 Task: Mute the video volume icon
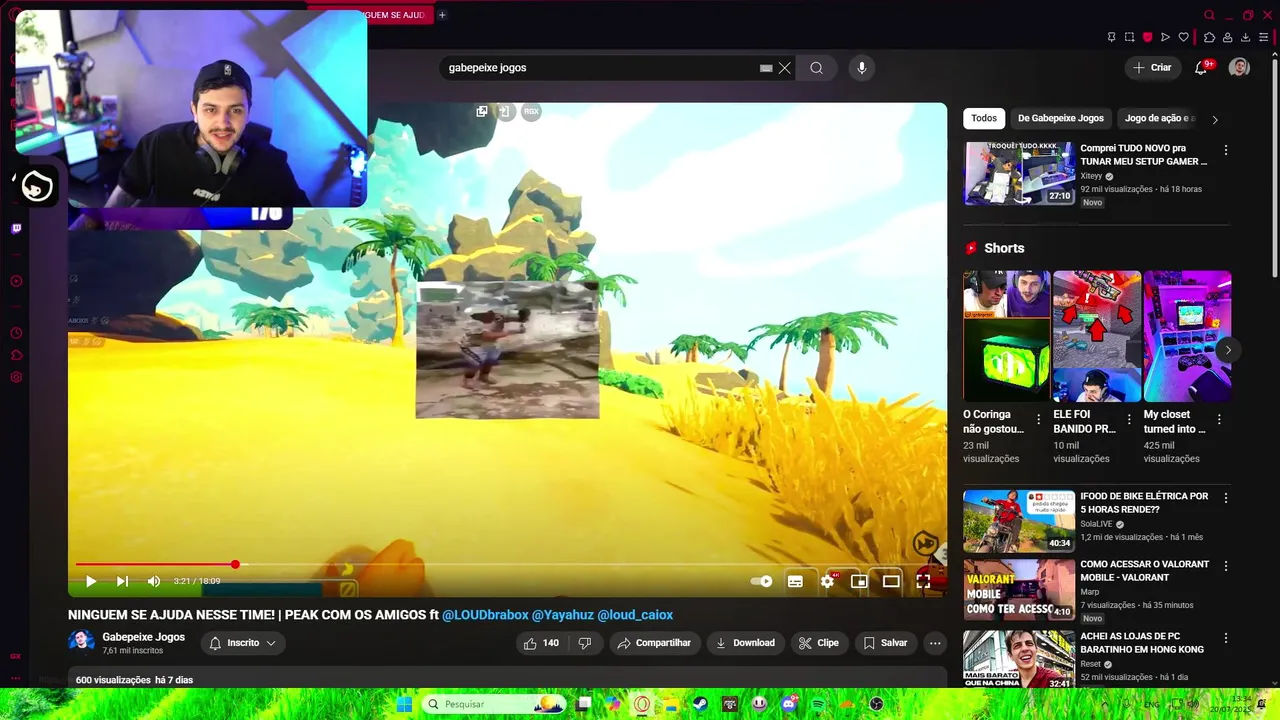click(153, 581)
